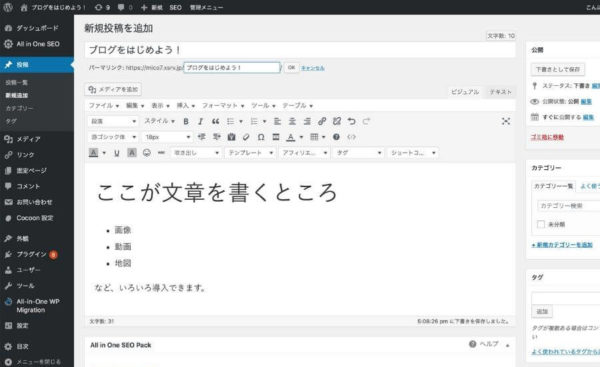Viewport: 600px width, 367px height.
Task: Click the キャンセル permalink link
Action: 313,68
